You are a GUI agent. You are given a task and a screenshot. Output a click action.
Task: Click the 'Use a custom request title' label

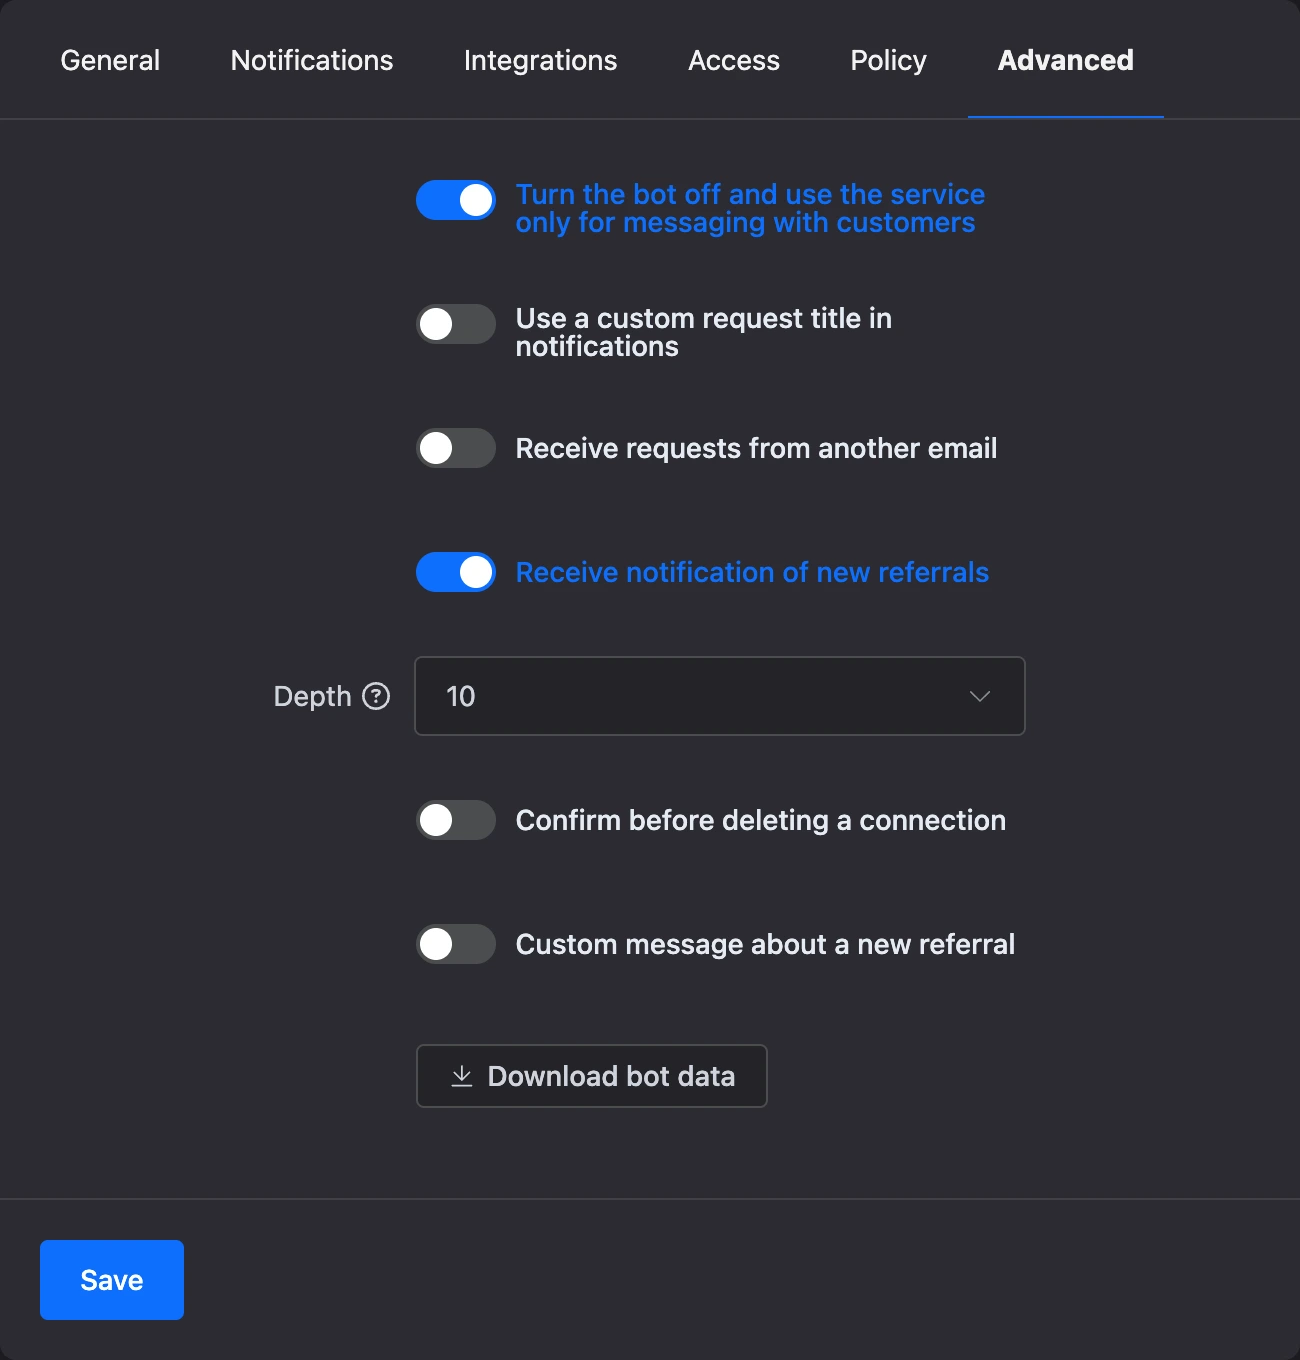click(704, 332)
